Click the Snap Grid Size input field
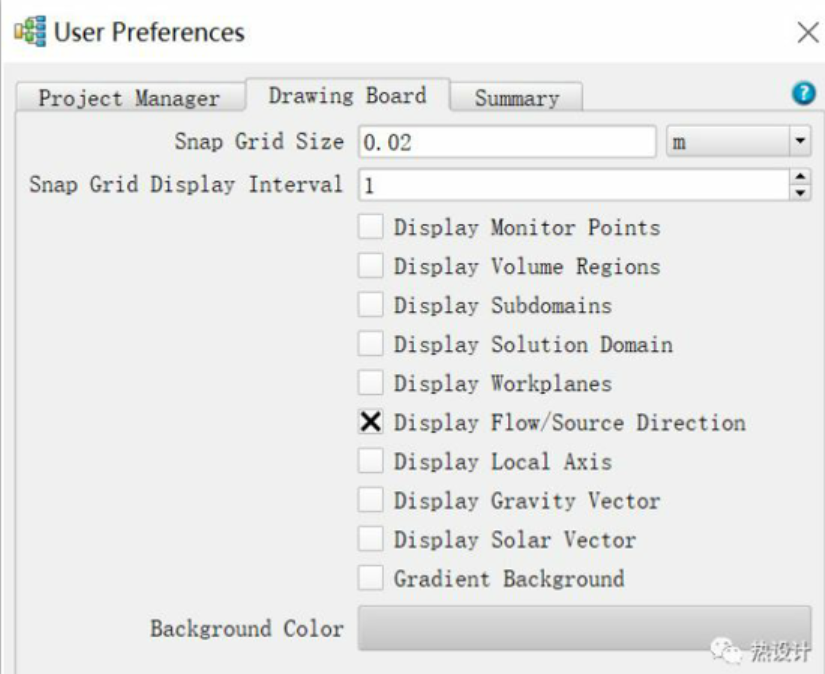The height and width of the screenshot is (674, 825). [507, 142]
